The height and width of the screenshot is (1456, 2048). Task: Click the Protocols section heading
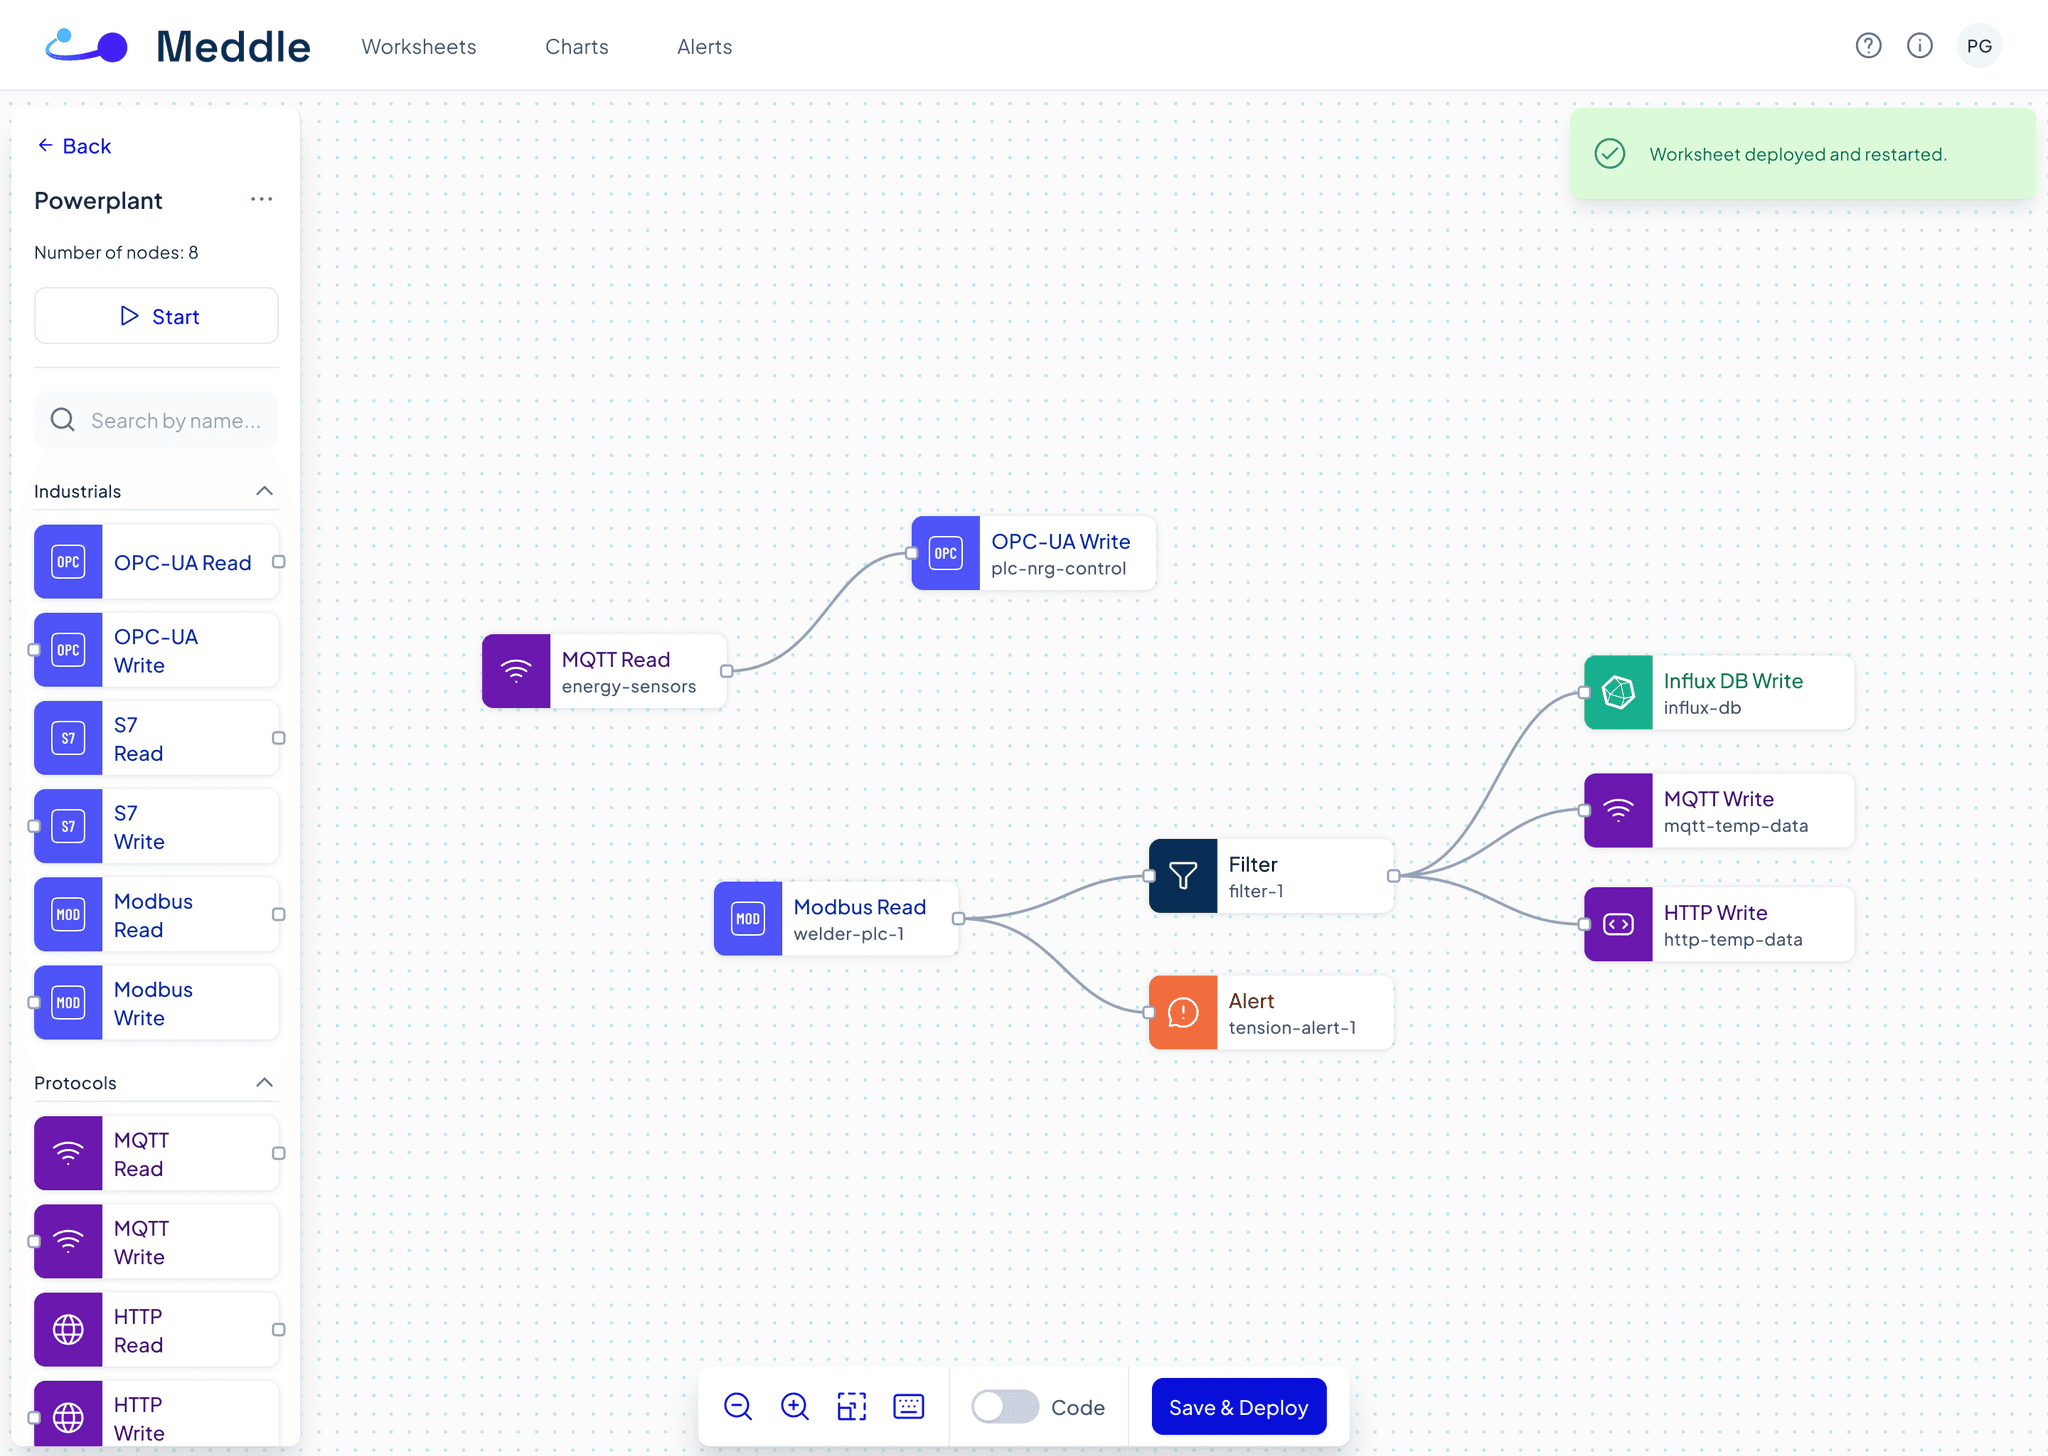click(x=75, y=1083)
